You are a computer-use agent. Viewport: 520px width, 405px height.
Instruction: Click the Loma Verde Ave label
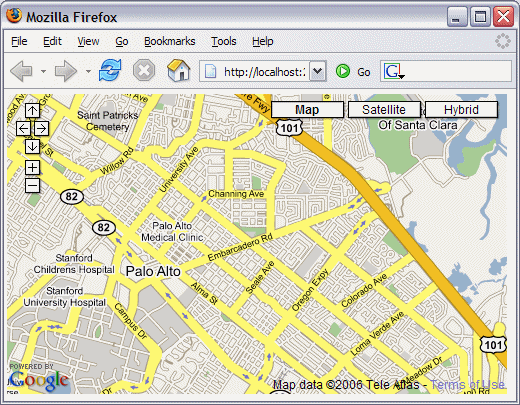click(377, 333)
